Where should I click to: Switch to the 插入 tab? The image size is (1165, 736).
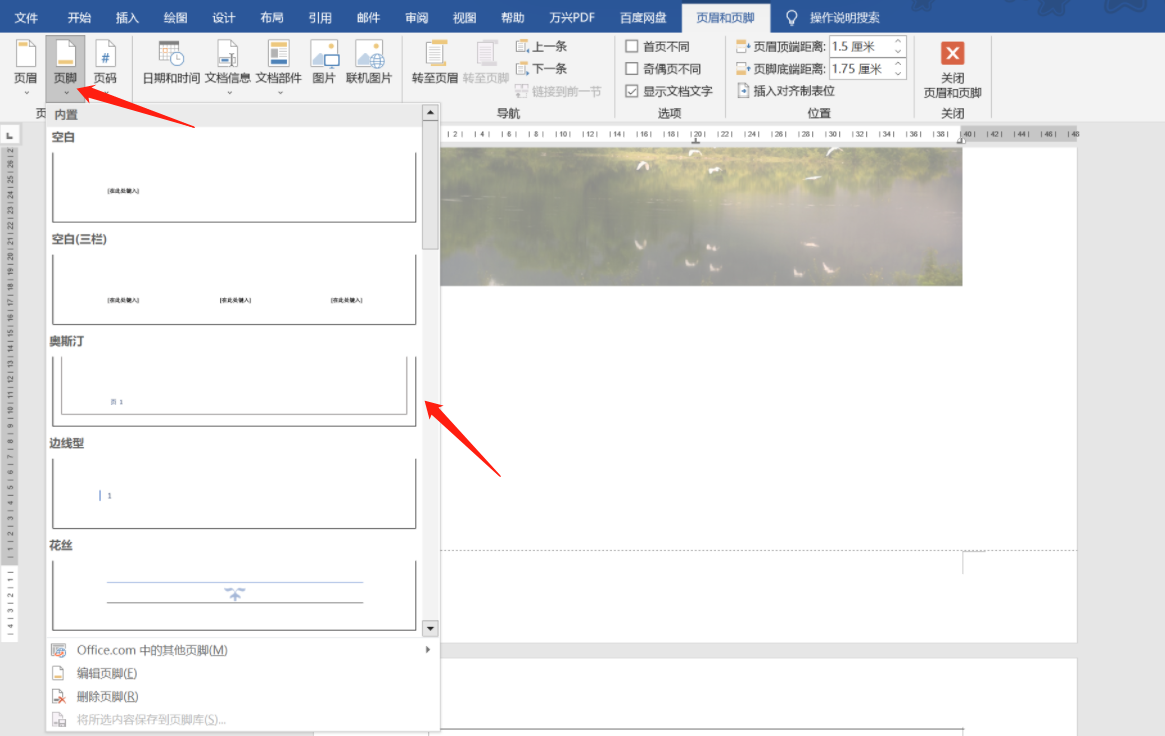(127, 17)
